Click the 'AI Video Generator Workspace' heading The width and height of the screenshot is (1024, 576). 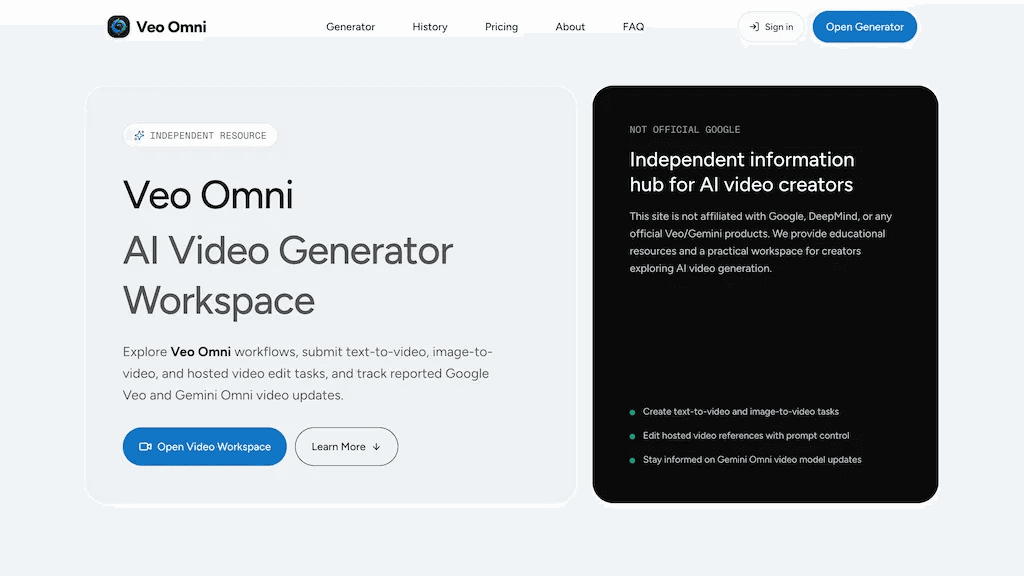pyautogui.click(x=288, y=276)
